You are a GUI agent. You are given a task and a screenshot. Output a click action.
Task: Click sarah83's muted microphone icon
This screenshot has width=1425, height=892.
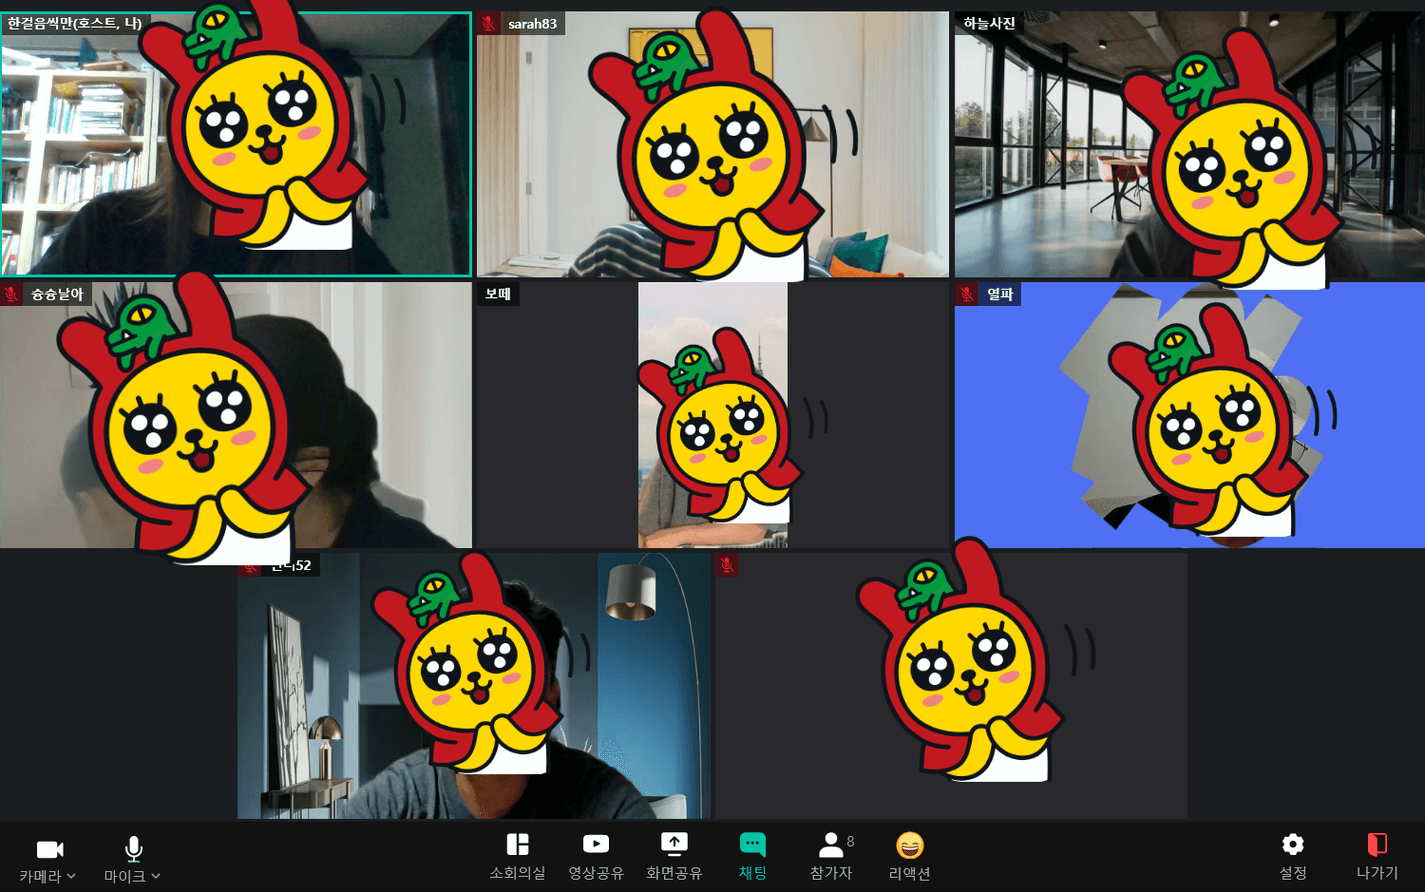point(489,23)
